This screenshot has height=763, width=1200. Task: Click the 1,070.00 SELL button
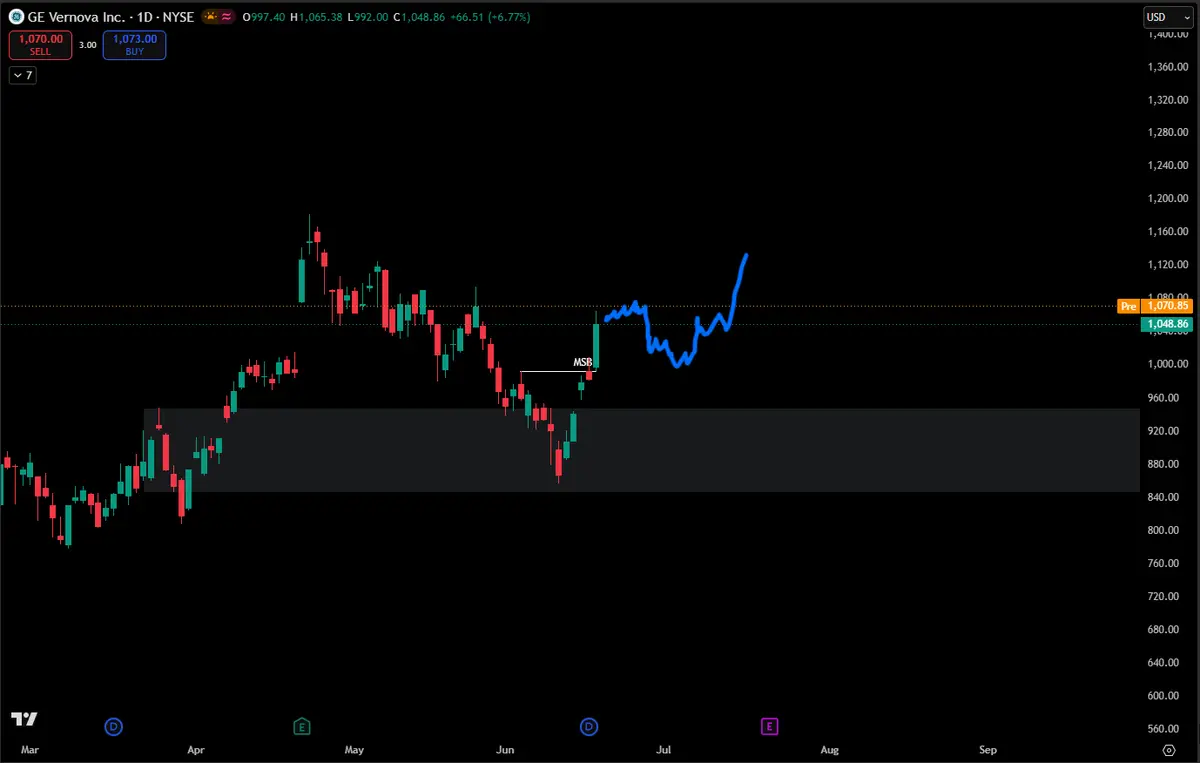(x=40, y=44)
